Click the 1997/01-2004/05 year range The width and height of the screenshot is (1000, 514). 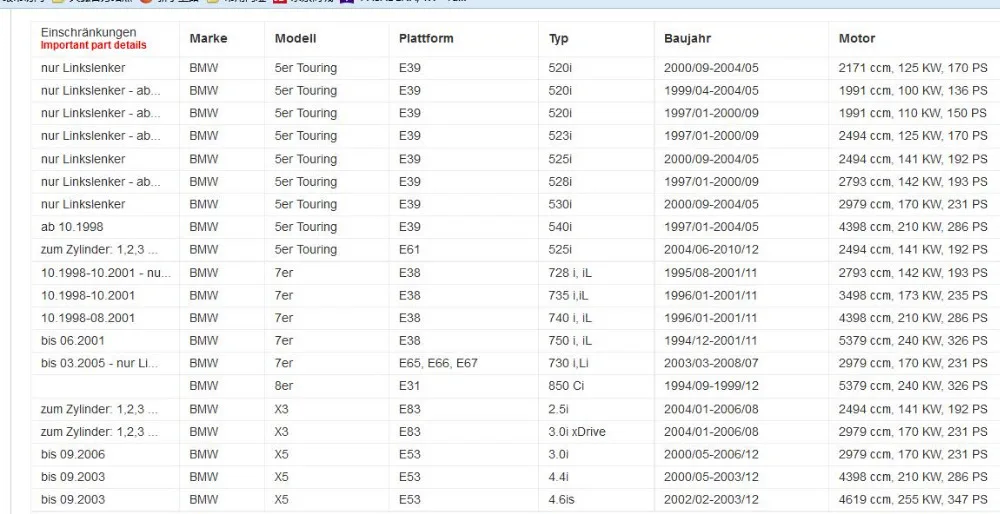click(x=711, y=227)
